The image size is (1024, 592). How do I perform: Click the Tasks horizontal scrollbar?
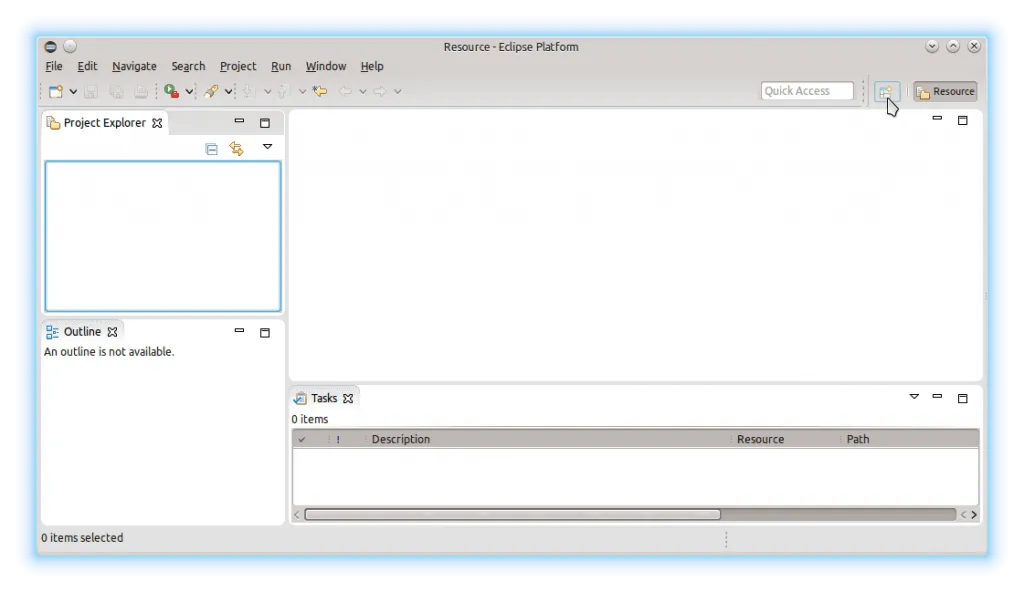pos(512,515)
